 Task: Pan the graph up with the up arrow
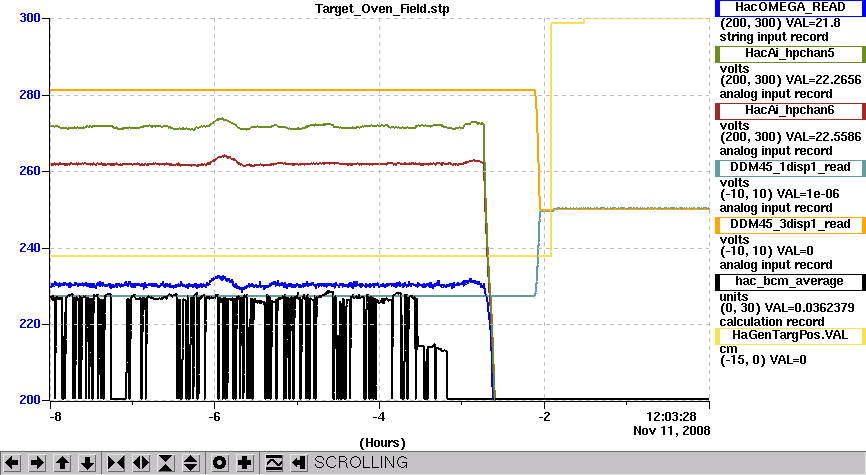coord(62,463)
